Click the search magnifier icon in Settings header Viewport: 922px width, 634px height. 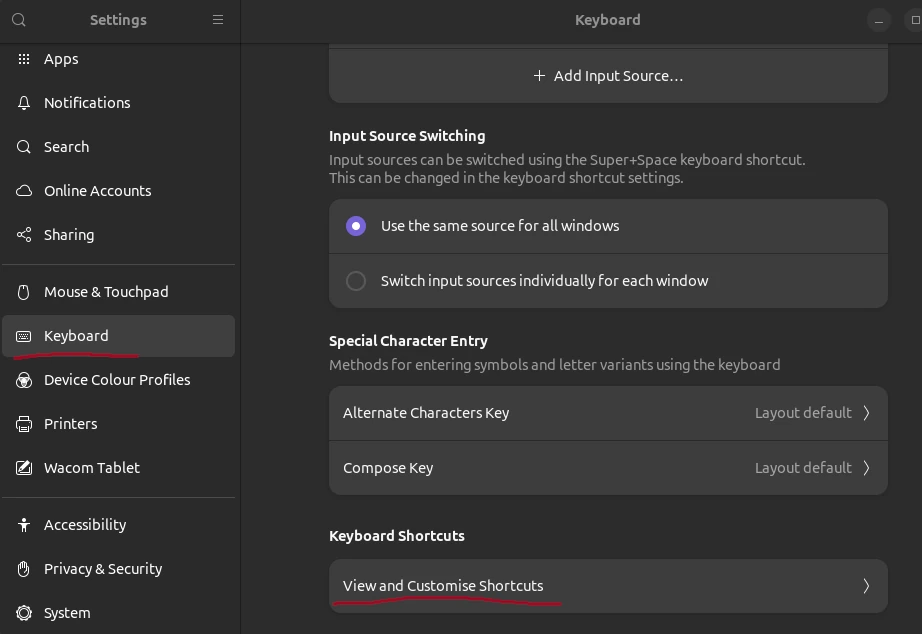point(19,20)
